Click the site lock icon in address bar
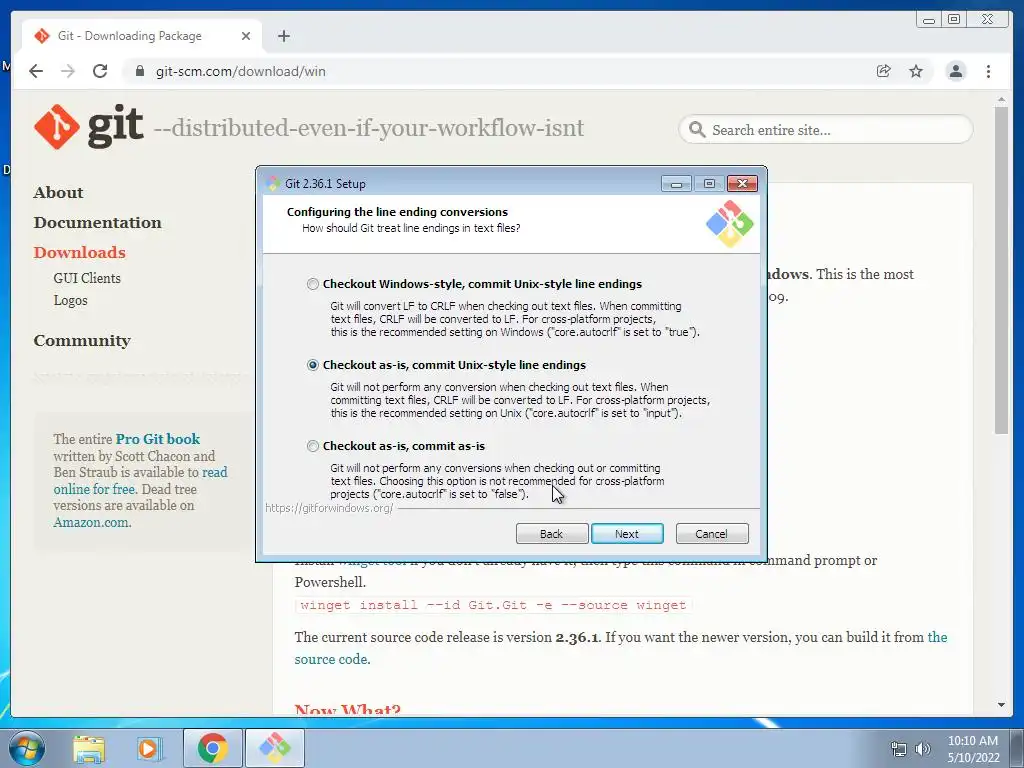This screenshot has width=1024, height=768. (139, 71)
